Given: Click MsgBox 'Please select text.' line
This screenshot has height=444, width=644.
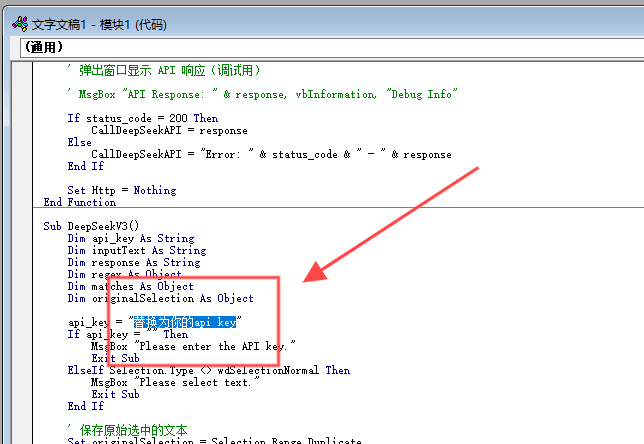Looking at the screenshot, I should click(175, 382).
